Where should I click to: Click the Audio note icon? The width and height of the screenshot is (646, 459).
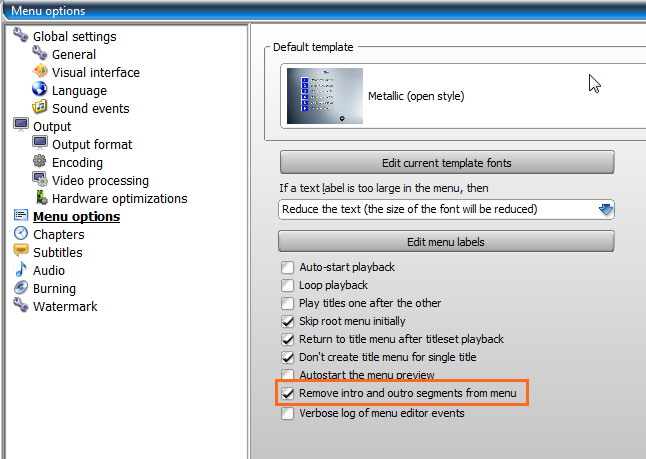21,269
